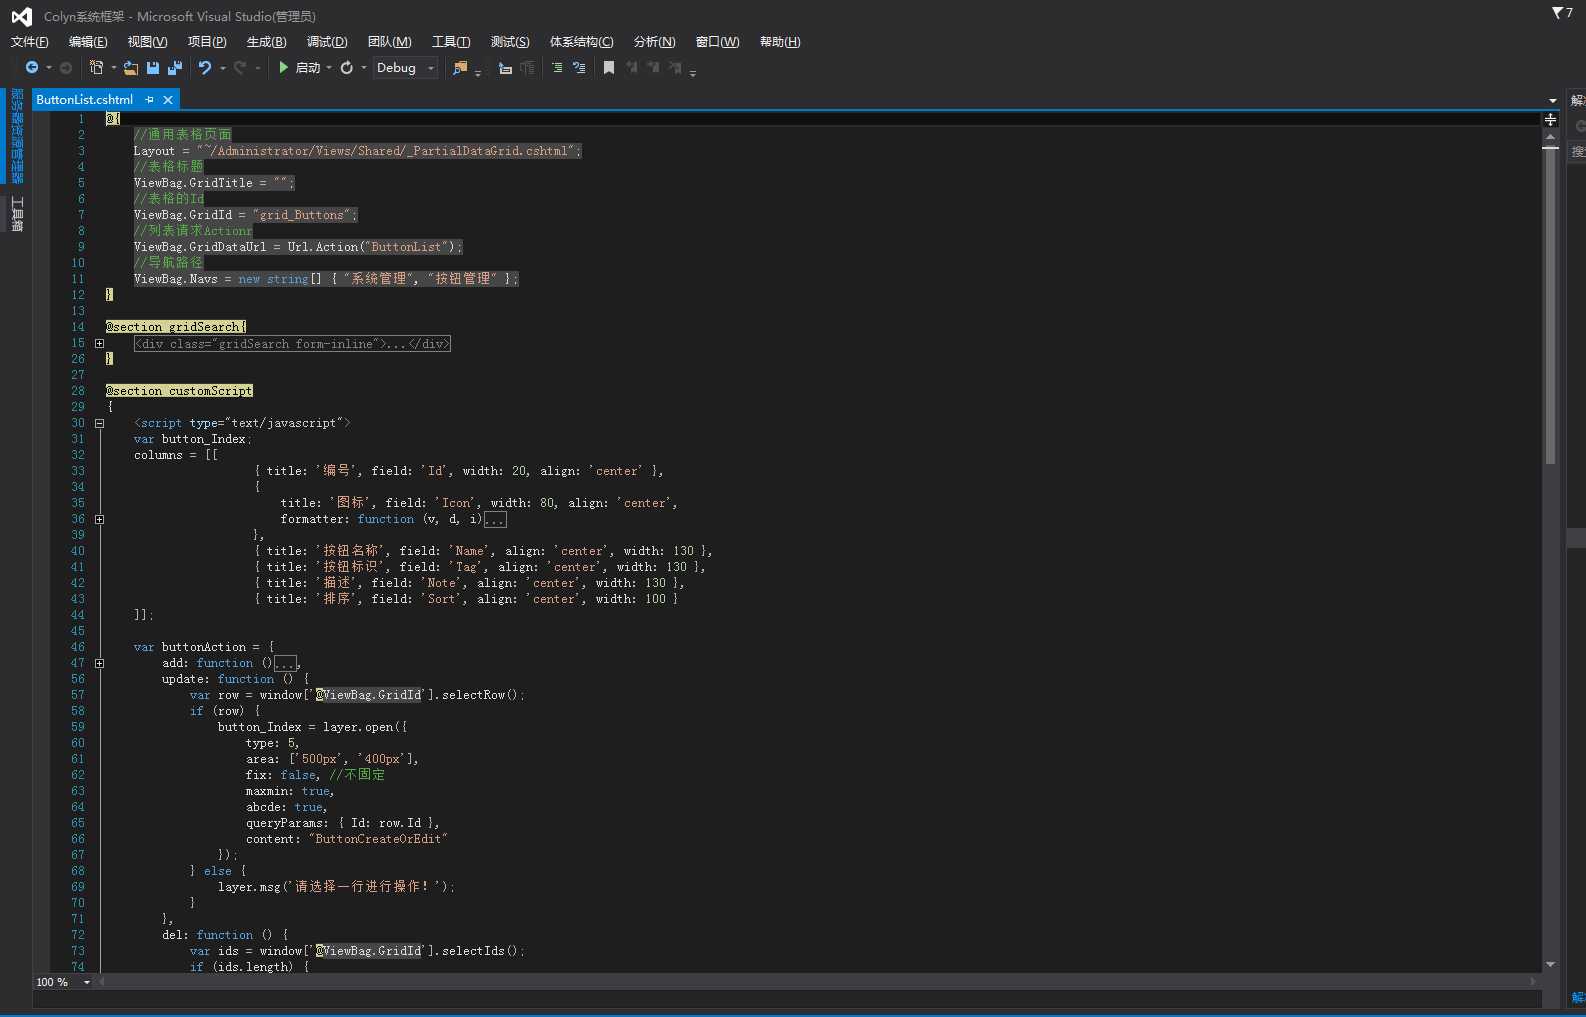This screenshot has width=1586, height=1017.
Task: Click the next bookmark icon
Action: (653, 68)
